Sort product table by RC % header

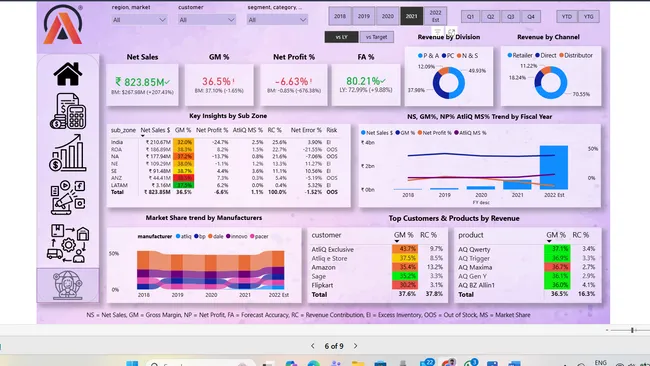pos(581,235)
